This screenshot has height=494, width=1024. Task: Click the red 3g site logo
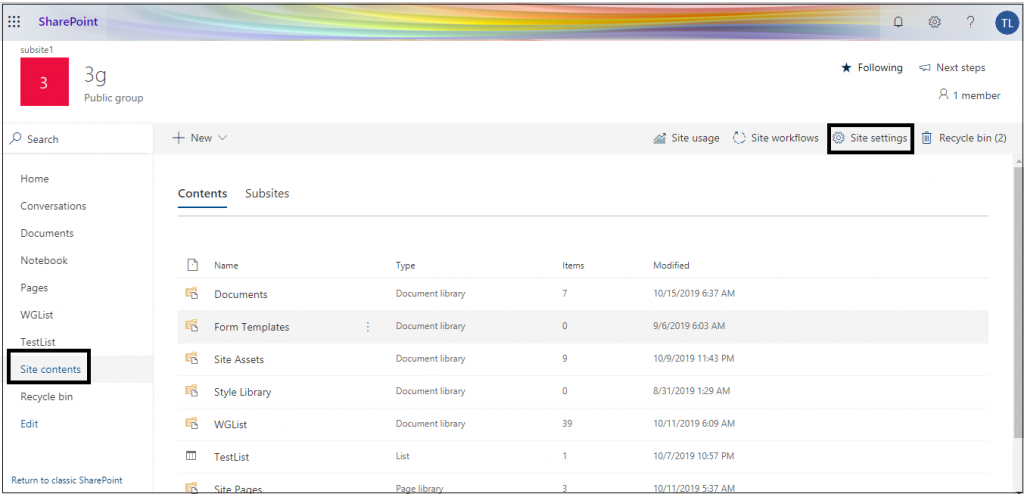tap(44, 82)
